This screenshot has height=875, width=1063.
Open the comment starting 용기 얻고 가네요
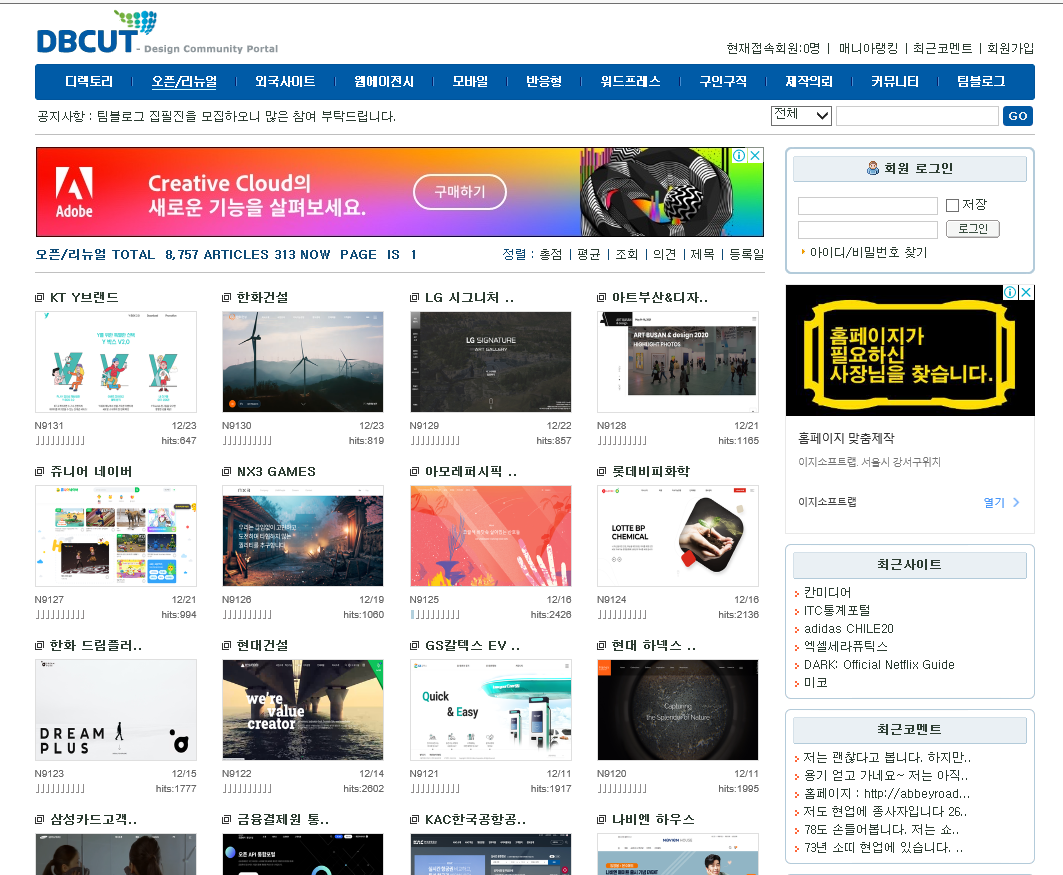click(x=886, y=775)
